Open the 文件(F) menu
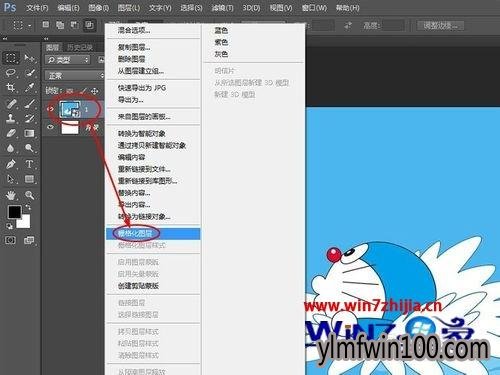500x375 pixels. (x=37, y=8)
